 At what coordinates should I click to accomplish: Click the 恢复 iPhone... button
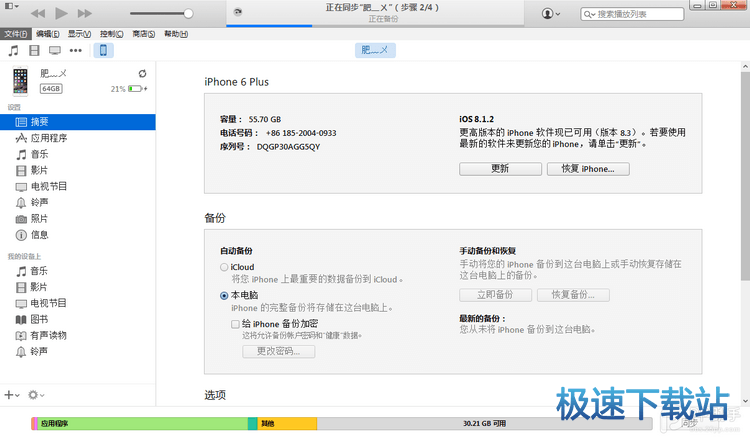coord(588,169)
